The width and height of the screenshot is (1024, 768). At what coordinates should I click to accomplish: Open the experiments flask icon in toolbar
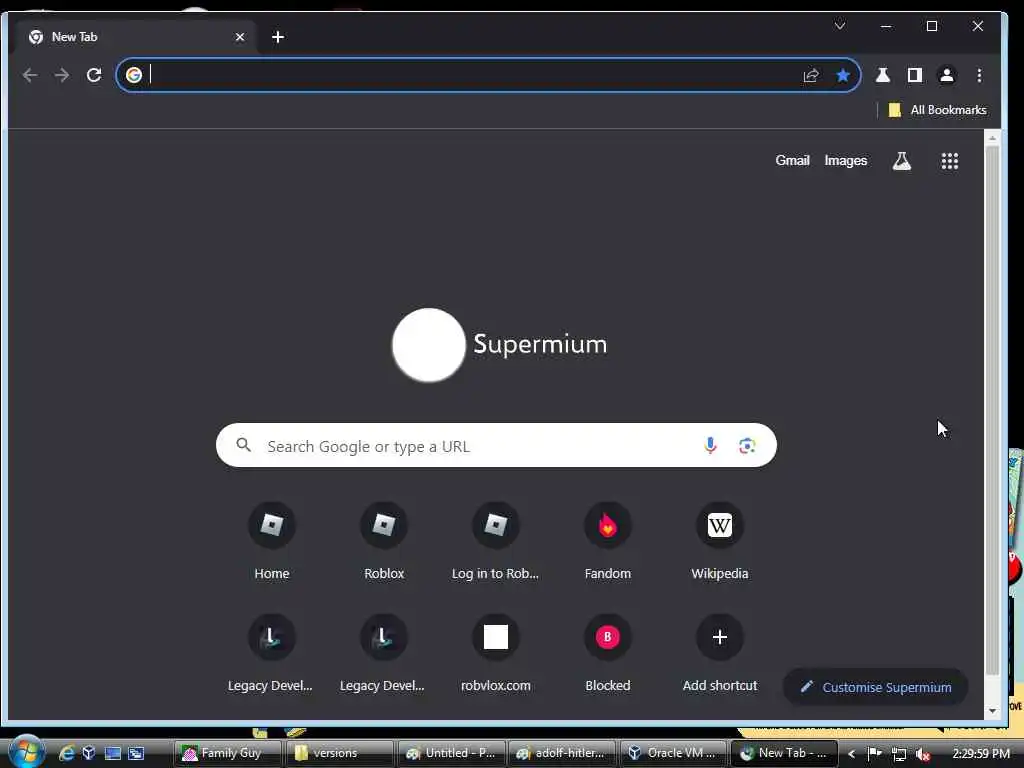[x=883, y=75]
